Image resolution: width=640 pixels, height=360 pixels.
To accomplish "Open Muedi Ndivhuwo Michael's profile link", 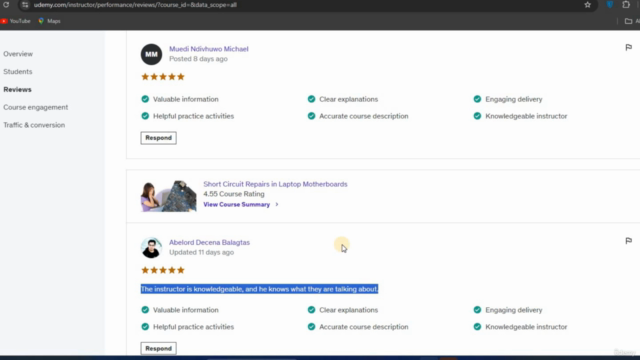I will click(x=209, y=49).
